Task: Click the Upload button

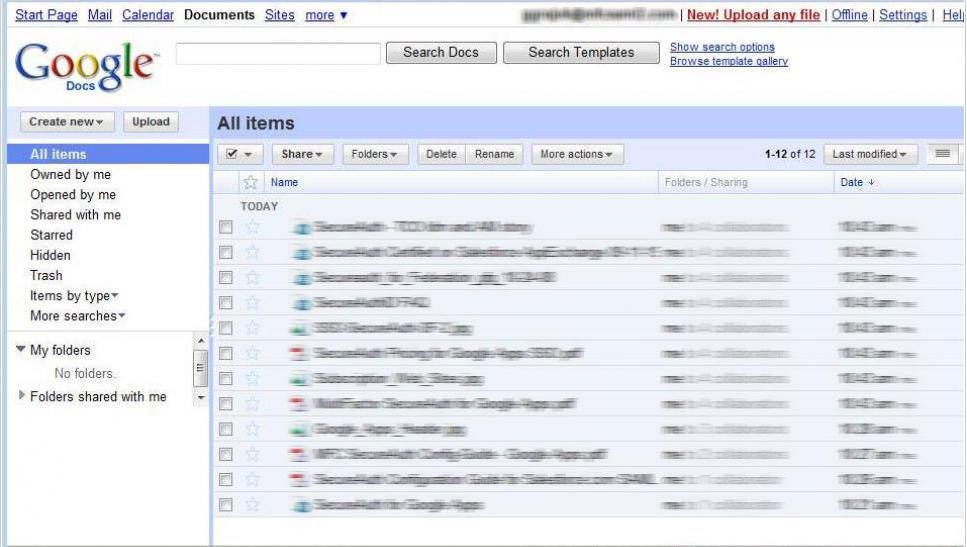Action: [151, 122]
